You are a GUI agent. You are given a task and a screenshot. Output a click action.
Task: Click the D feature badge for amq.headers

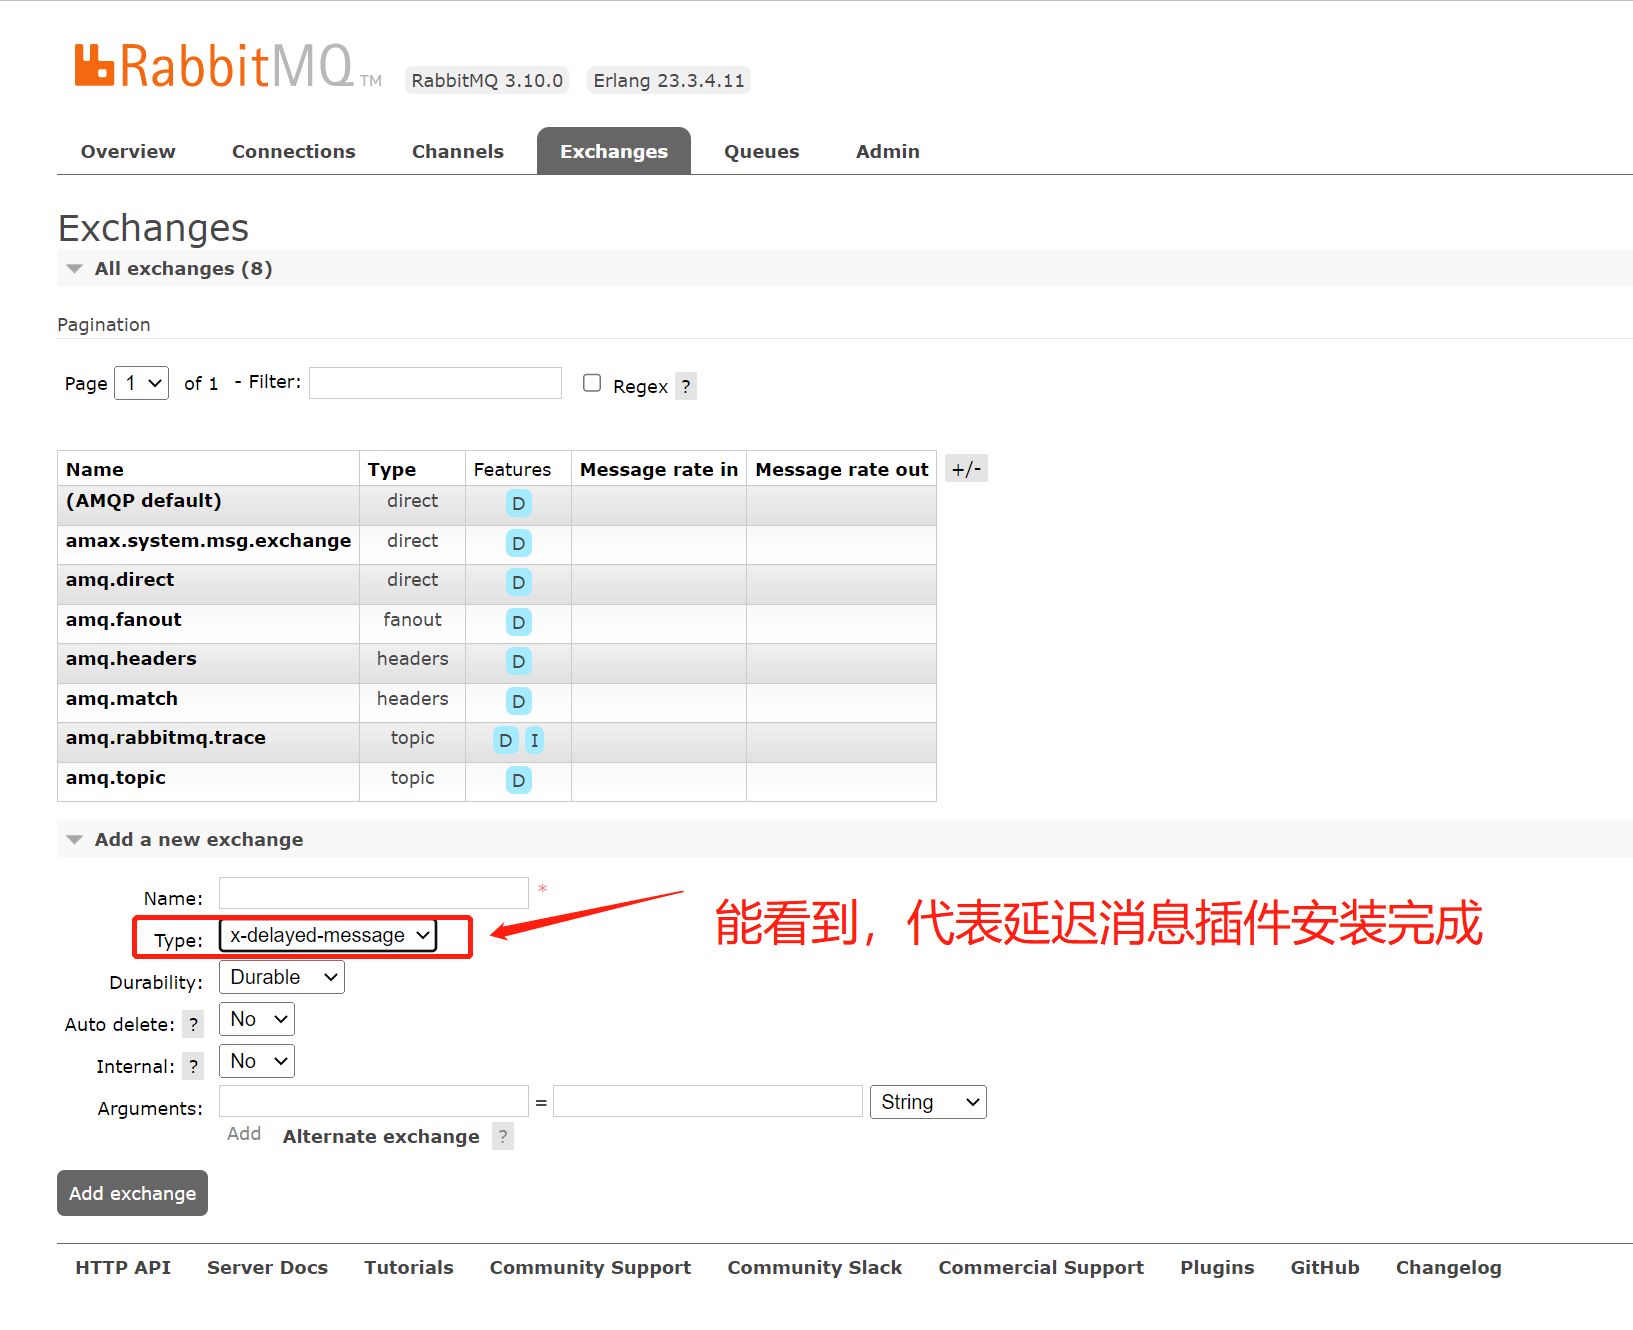pyautogui.click(x=518, y=661)
